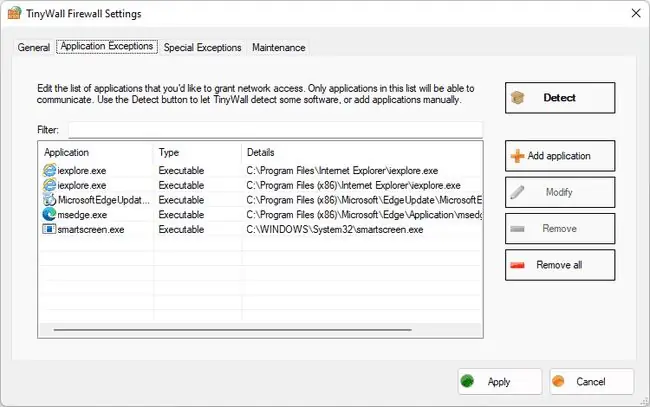Click the EdgeUpdate path in Details
Screen dimensions: 650x407
coord(364,200)
